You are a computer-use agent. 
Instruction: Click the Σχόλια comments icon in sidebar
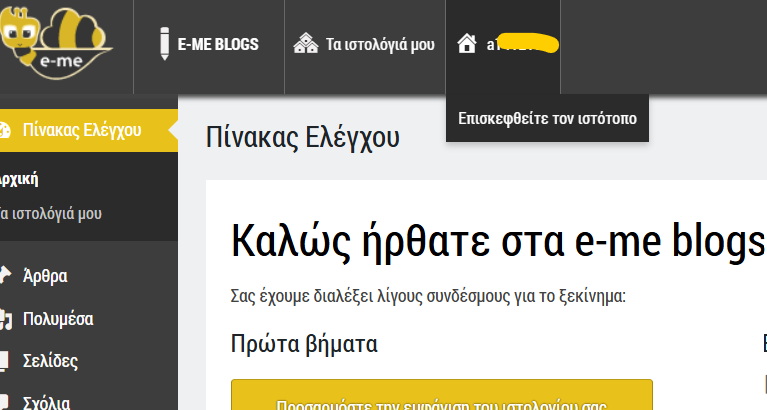5,403
